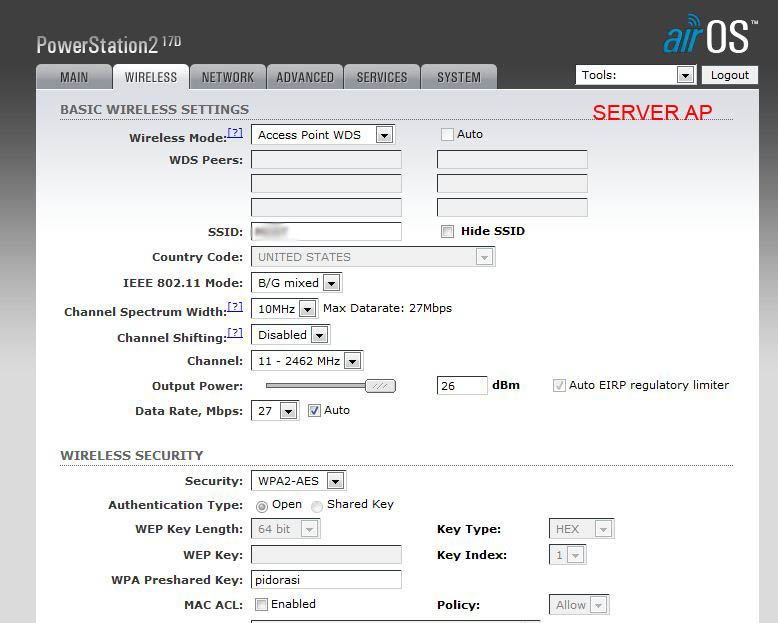Click the WEP Key input field
Viewport: 778px width, 623px height.
(326, 555)
